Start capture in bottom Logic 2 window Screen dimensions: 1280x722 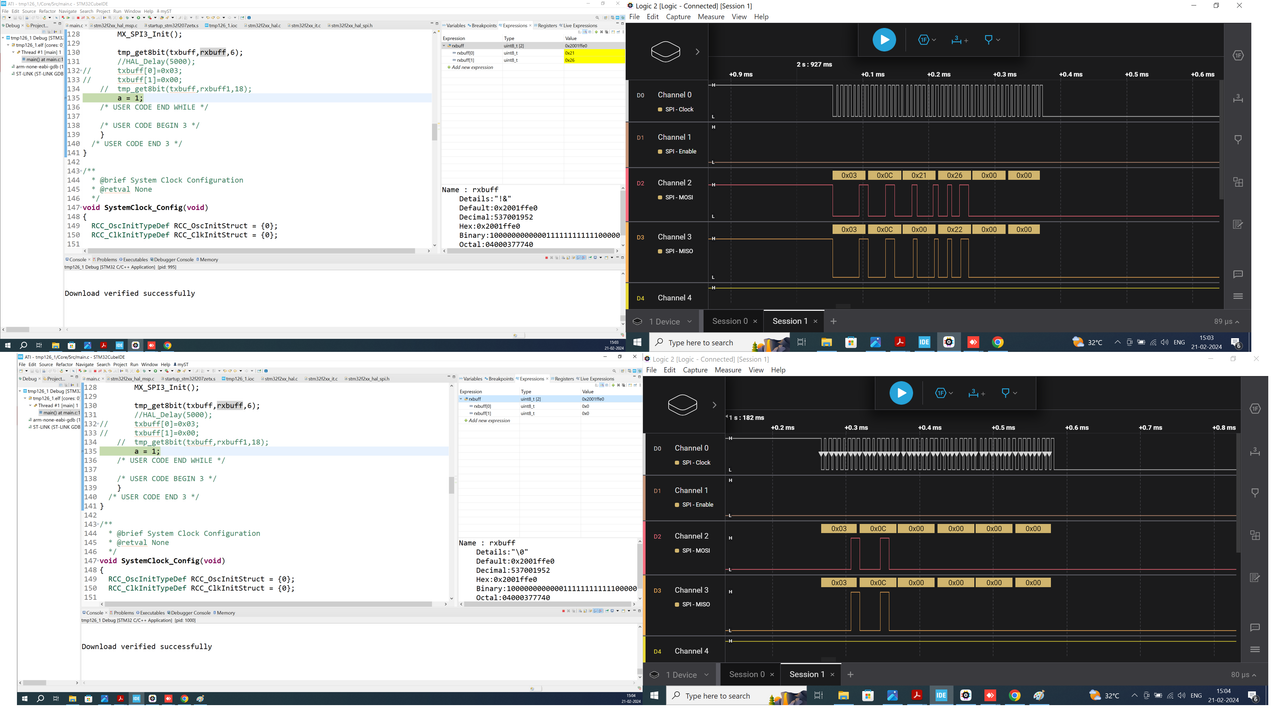click(x=901, y=393)
